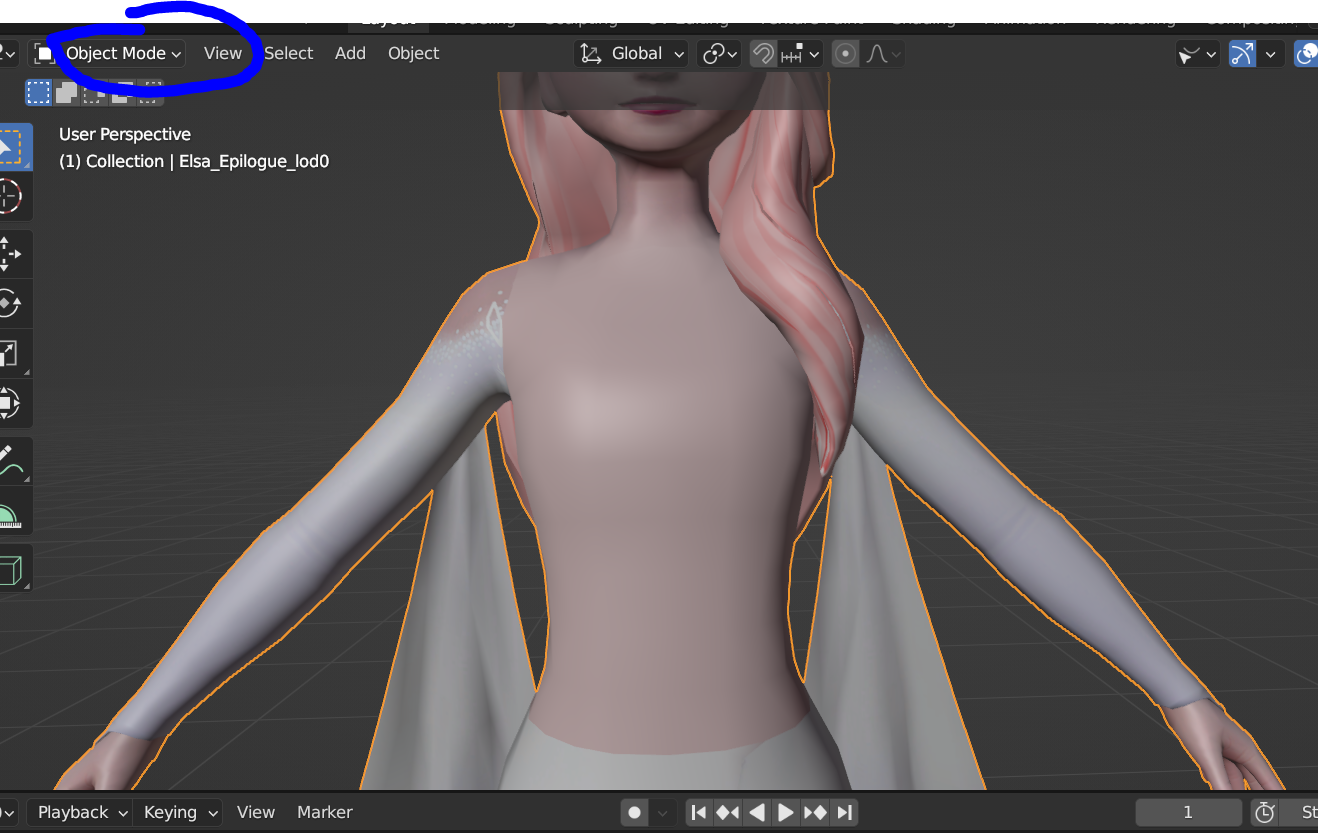Select the Annotate tool

9,461
